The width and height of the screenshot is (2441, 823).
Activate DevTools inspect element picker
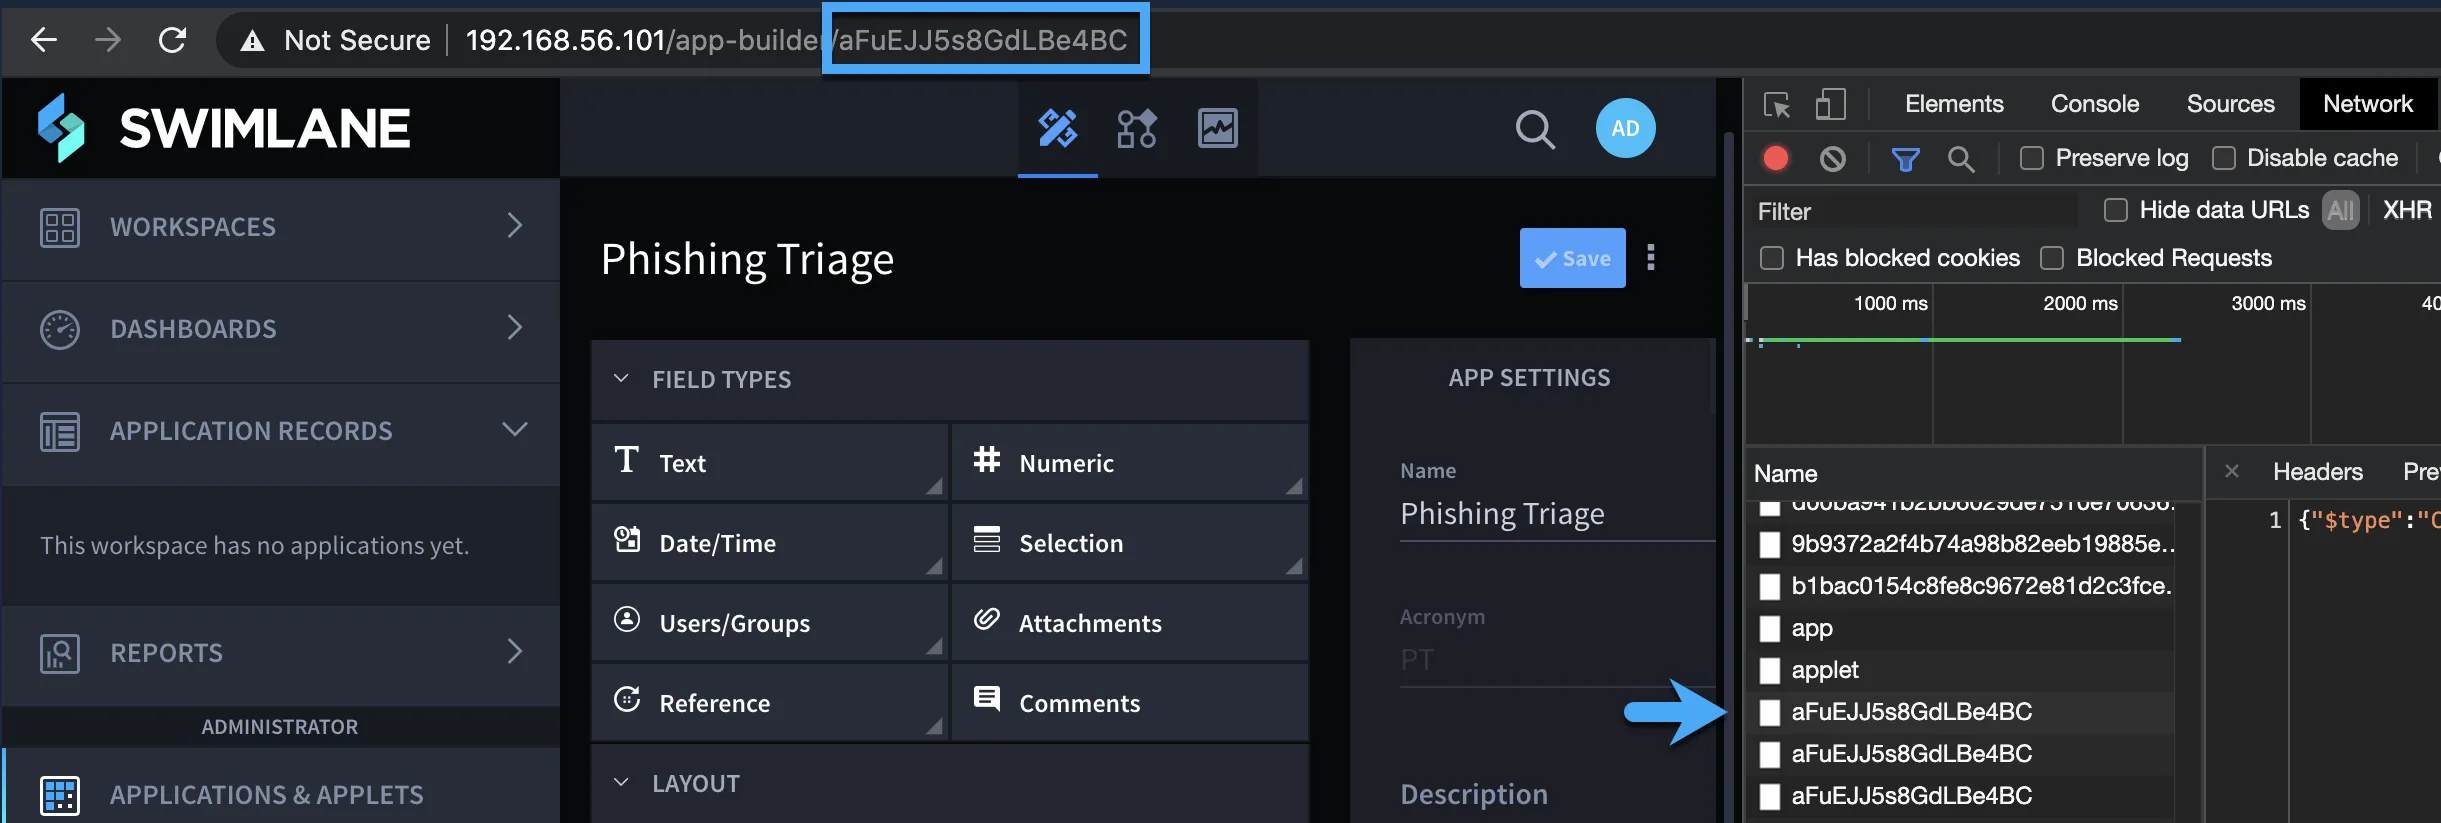1777,104
